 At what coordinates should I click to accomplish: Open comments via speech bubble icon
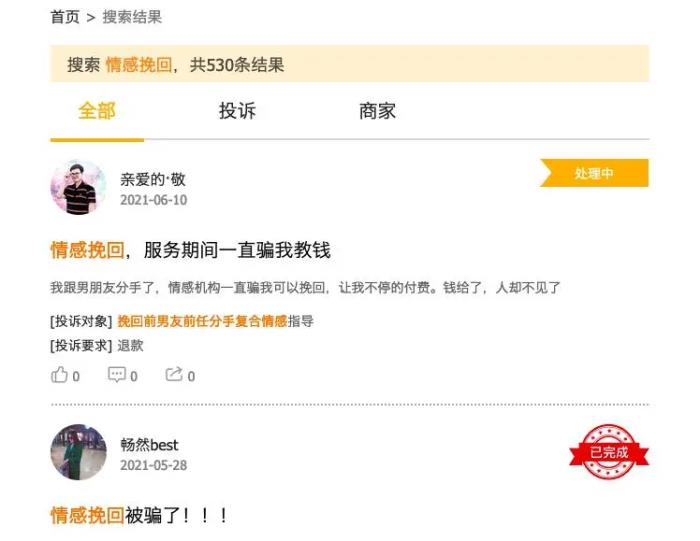coord(117,375)
